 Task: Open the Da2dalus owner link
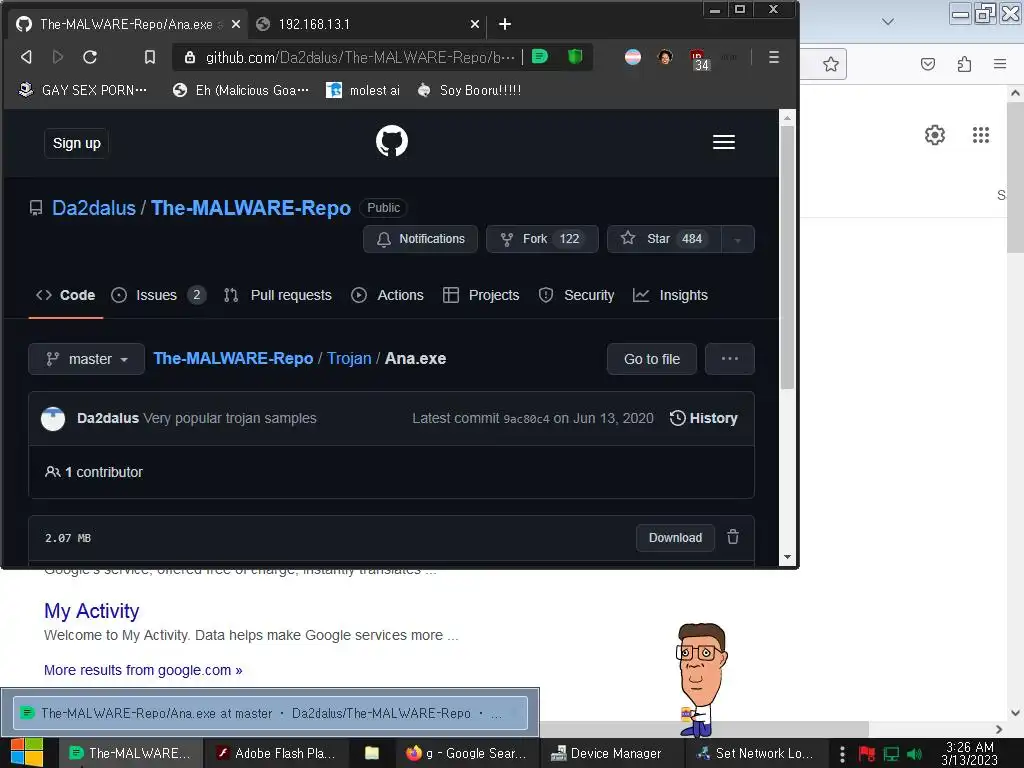[94, 208]
